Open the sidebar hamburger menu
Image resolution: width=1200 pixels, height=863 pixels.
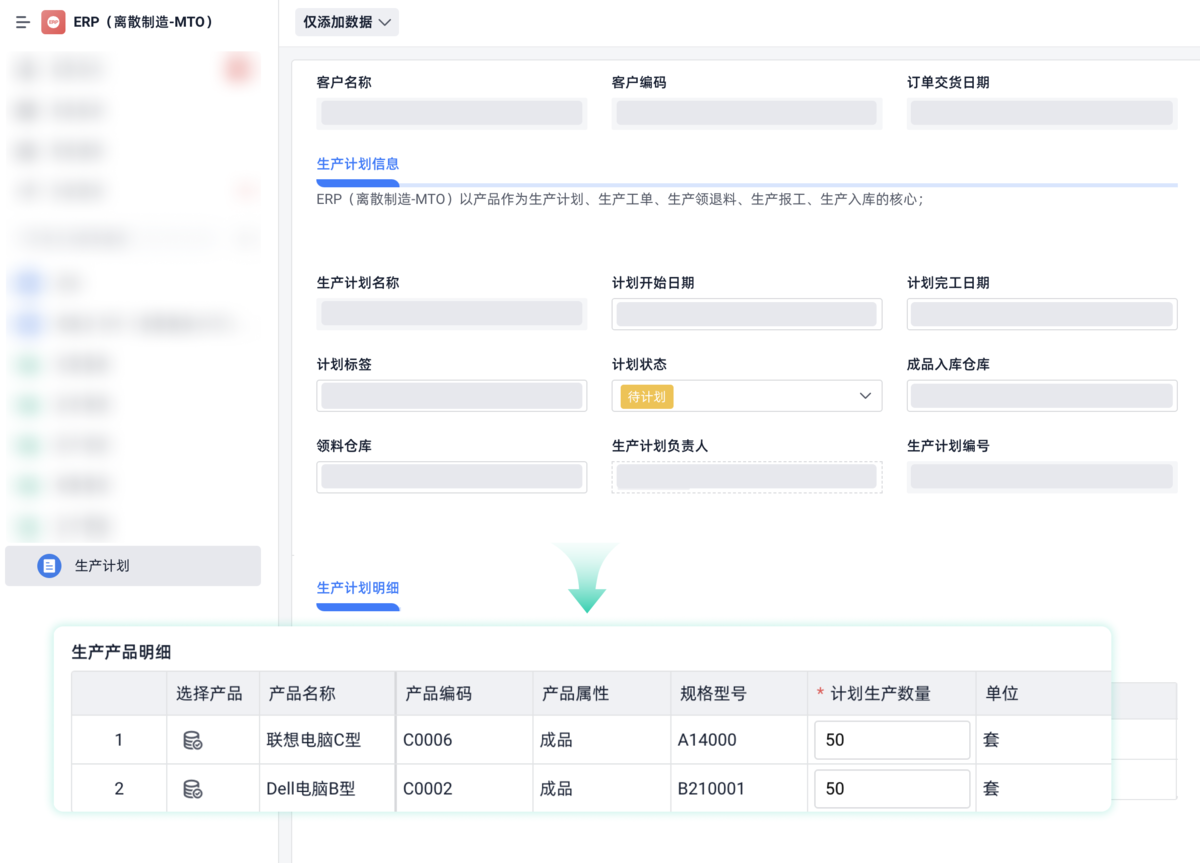[22, 22]
